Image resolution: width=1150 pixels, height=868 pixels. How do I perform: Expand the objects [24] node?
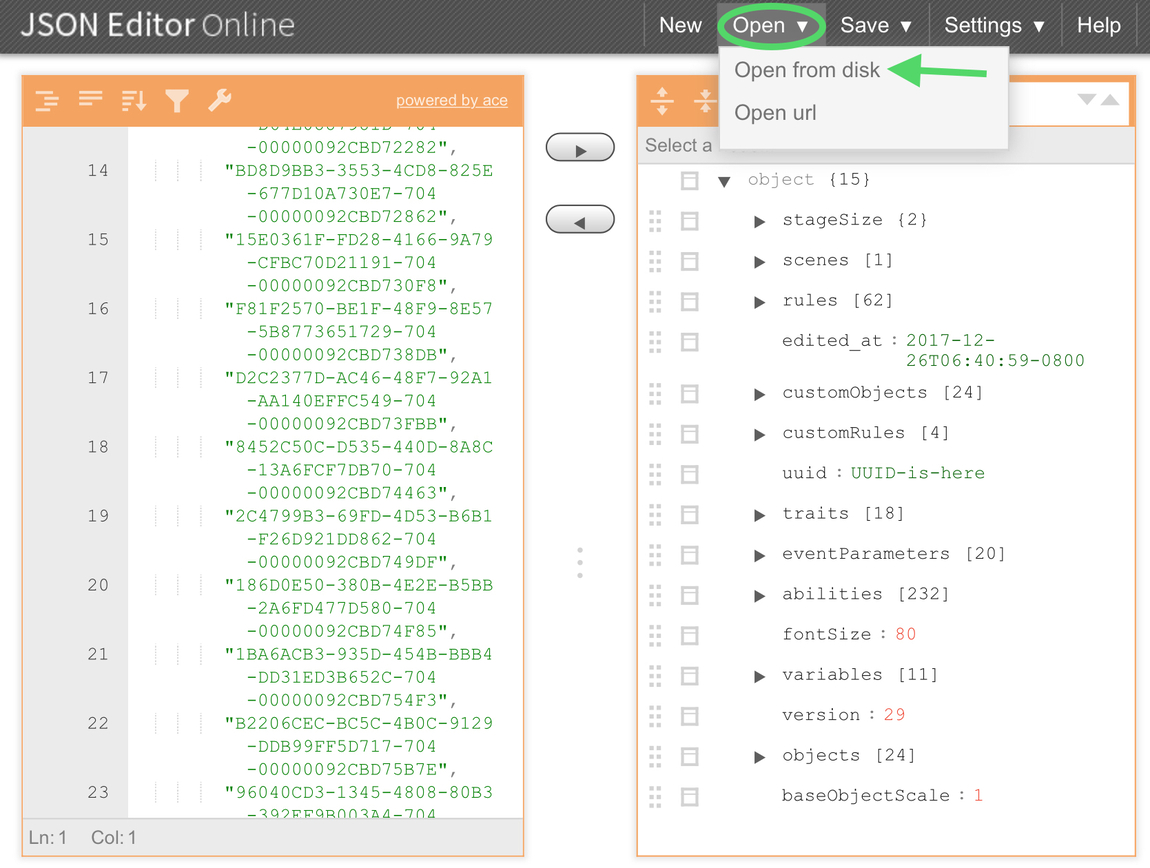tap(759, 758)
